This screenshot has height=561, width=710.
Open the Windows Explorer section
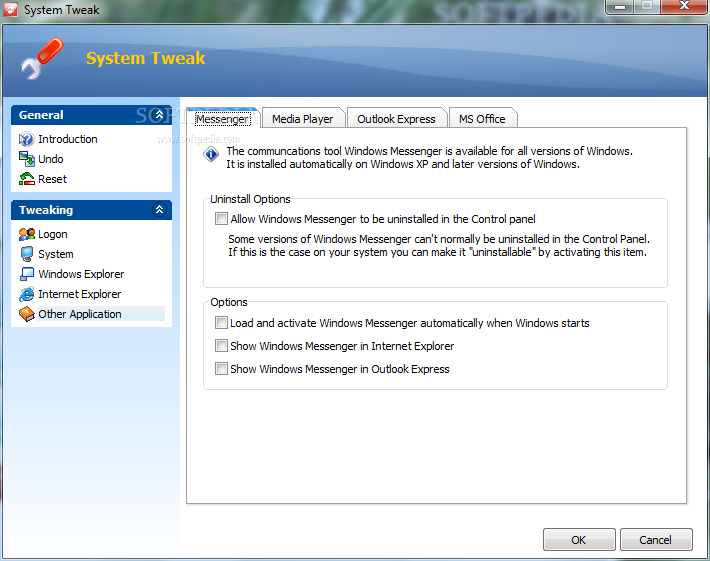click(81, 274)
